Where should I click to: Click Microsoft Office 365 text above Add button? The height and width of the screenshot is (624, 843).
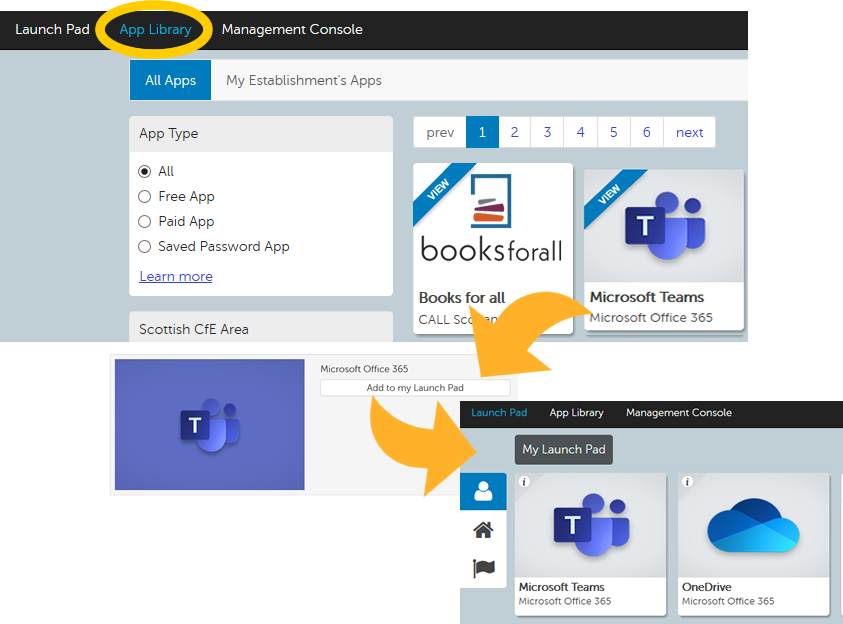point(364,369)
